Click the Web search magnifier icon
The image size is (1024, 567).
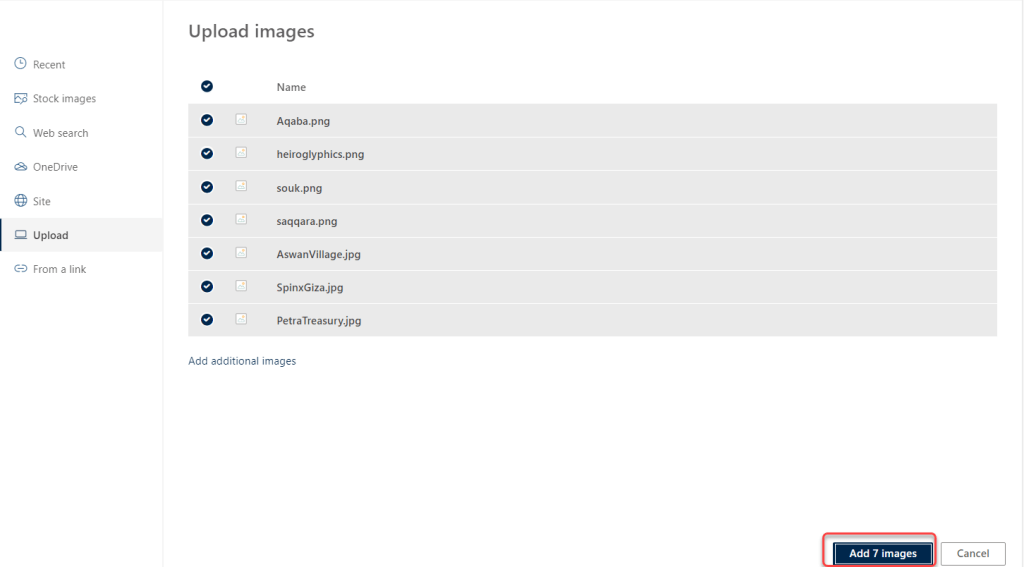tap(20, 132)
